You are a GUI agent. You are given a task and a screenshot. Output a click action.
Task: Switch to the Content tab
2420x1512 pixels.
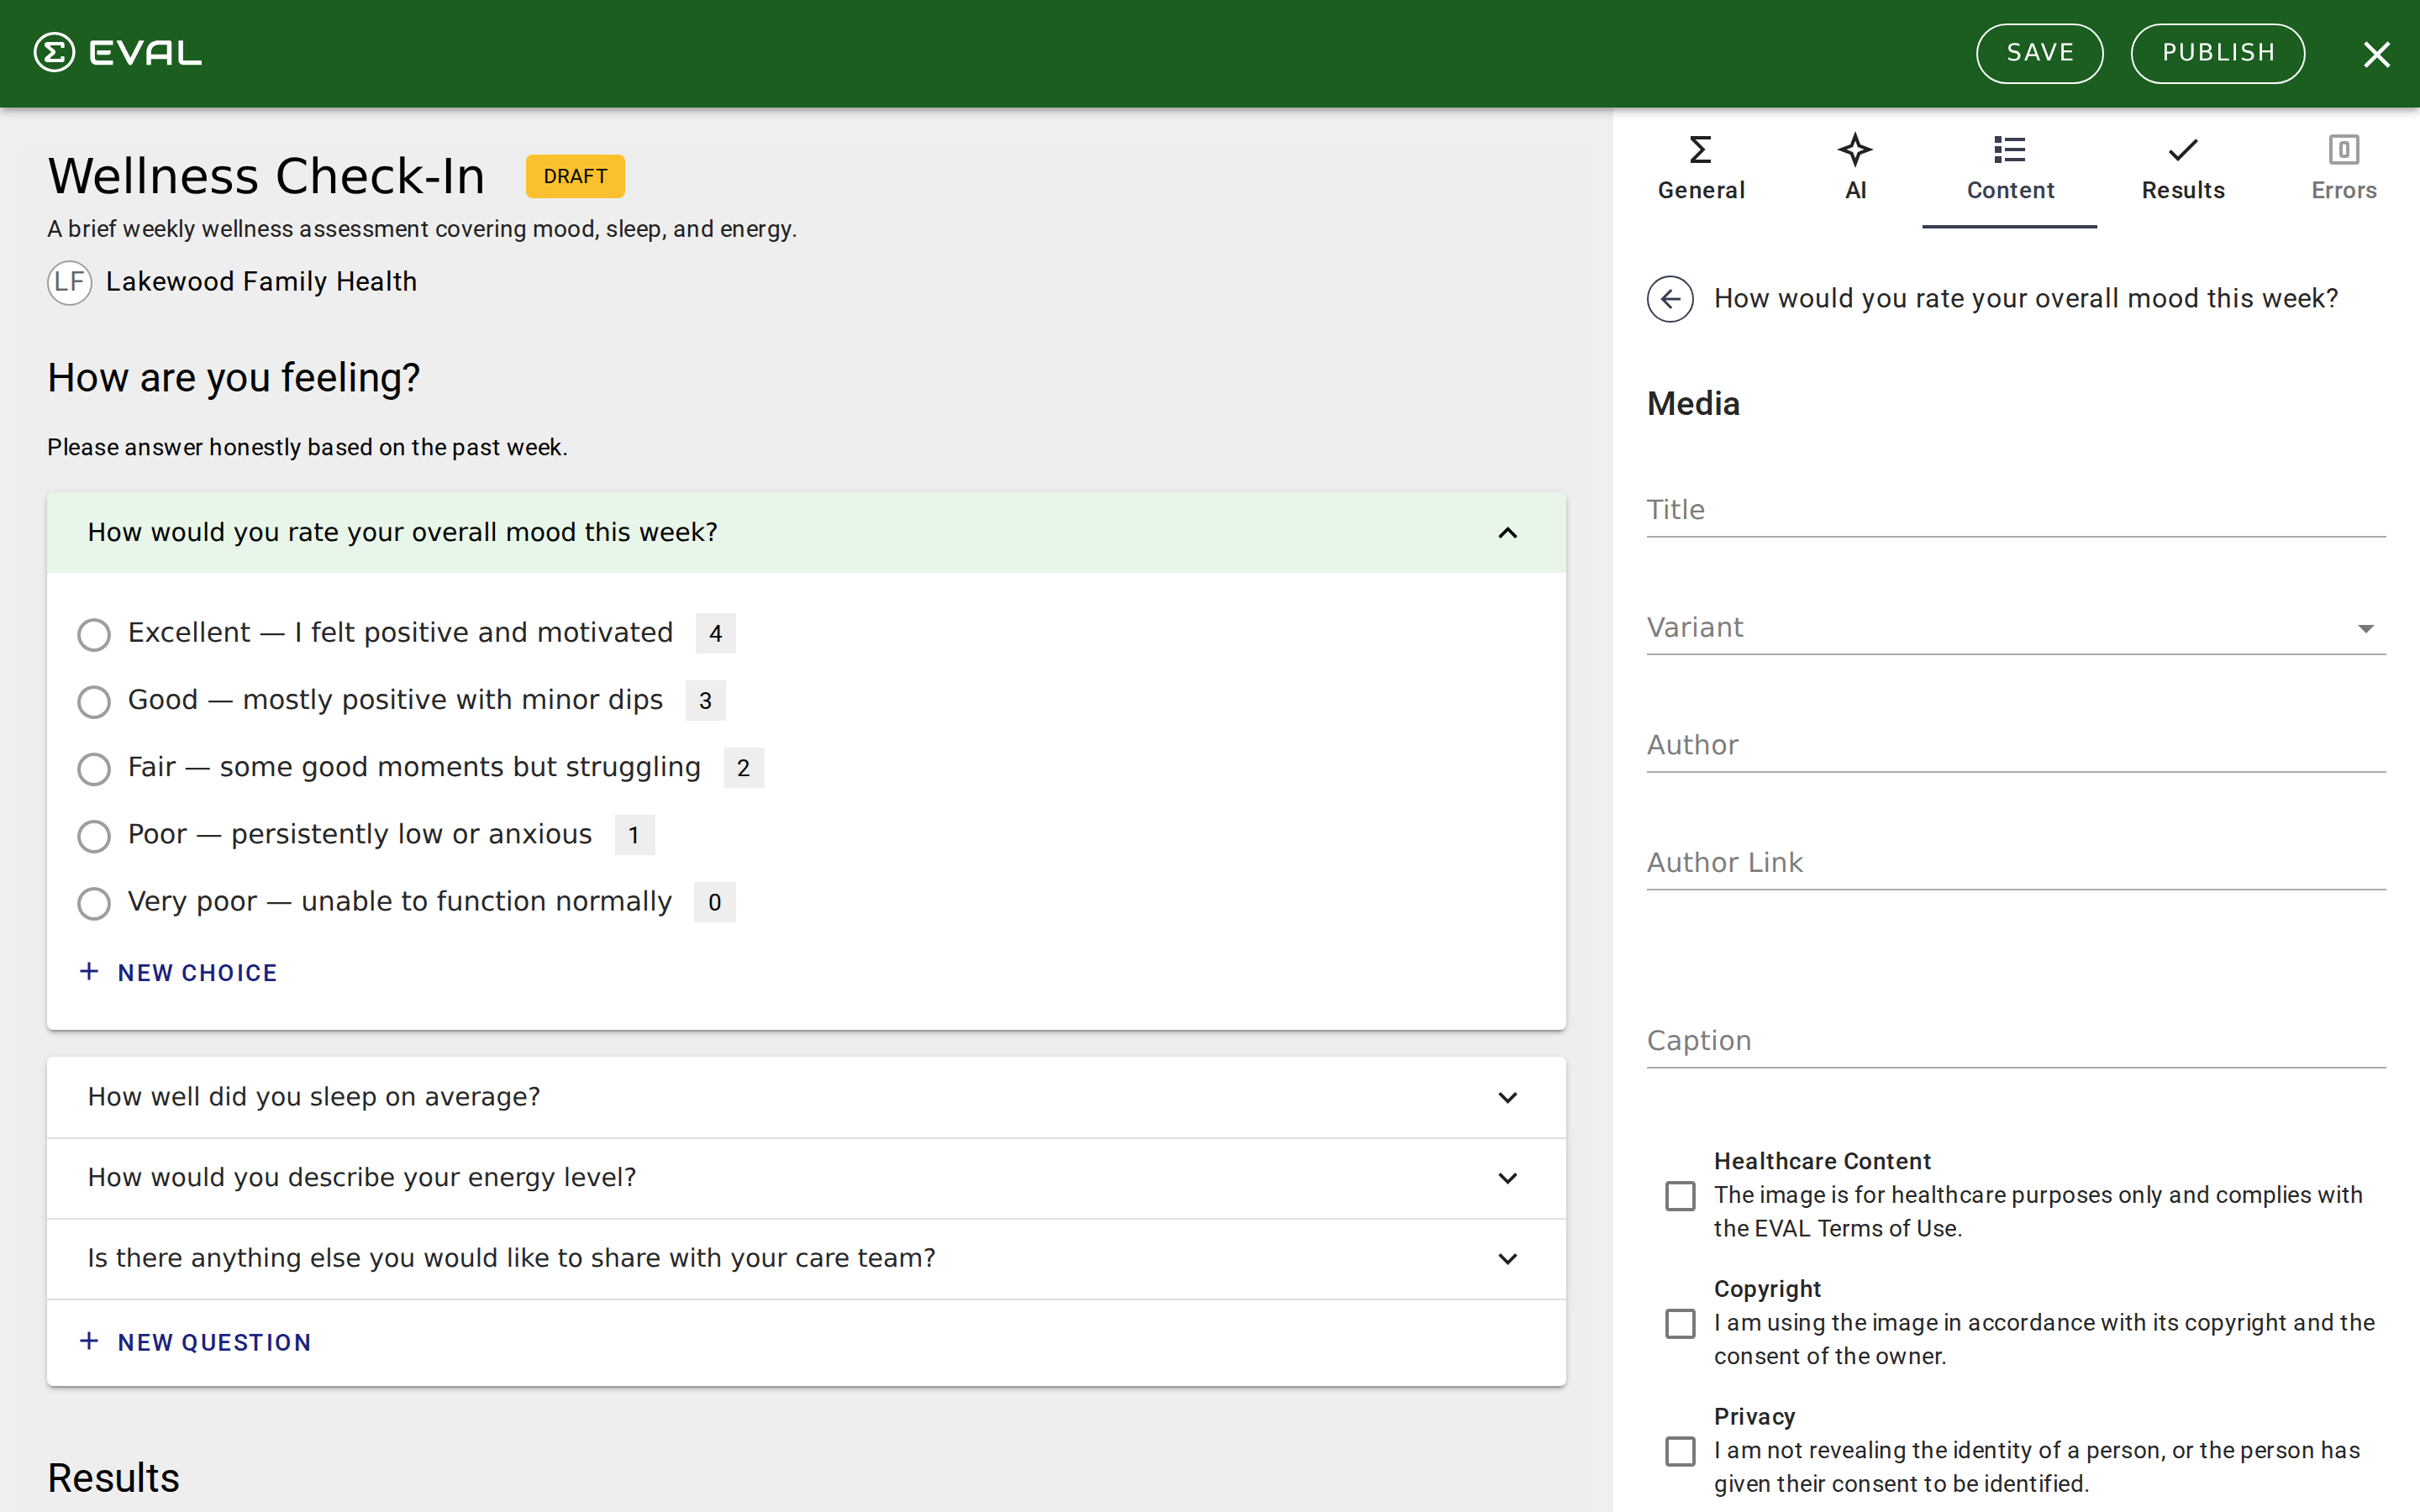(2010, 170)
